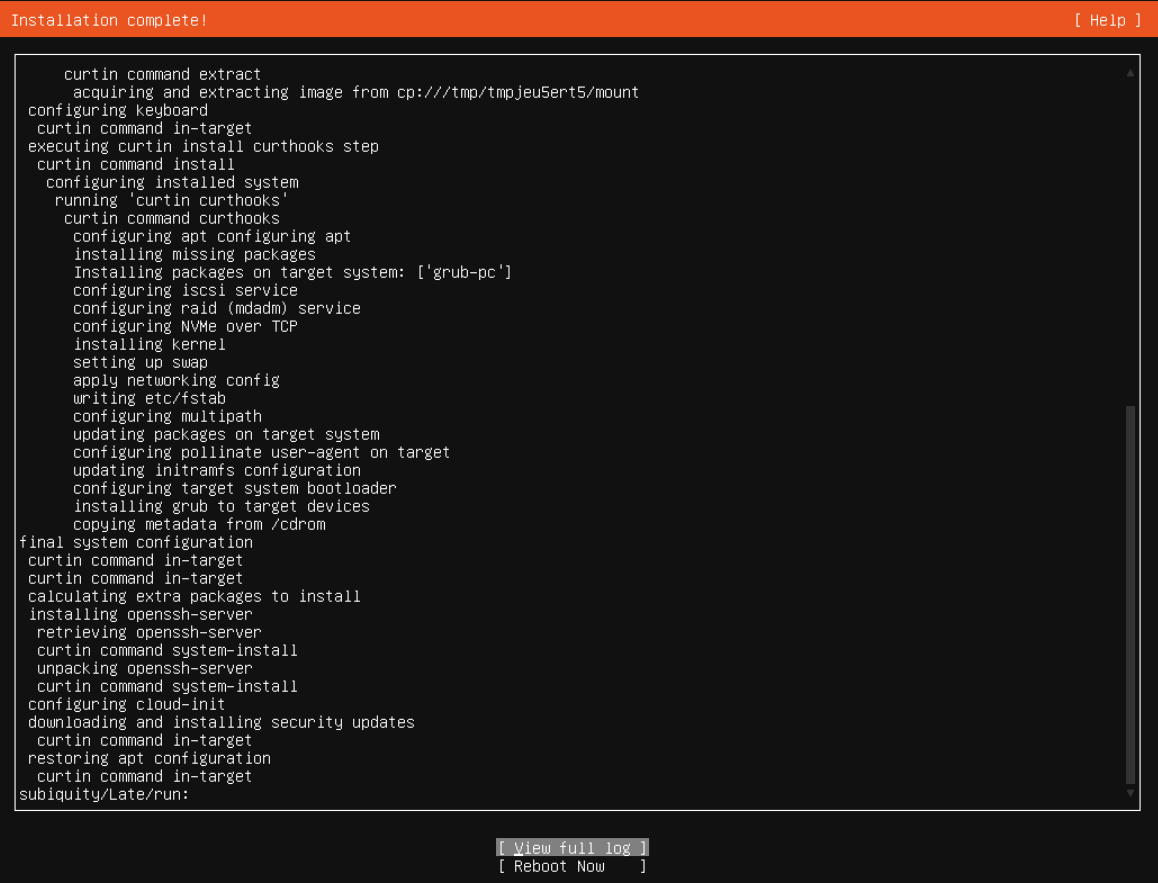Click the "acquiring and extracting image" line
The height and width of the screenshot is (883, 1158).
pos(356,92)
